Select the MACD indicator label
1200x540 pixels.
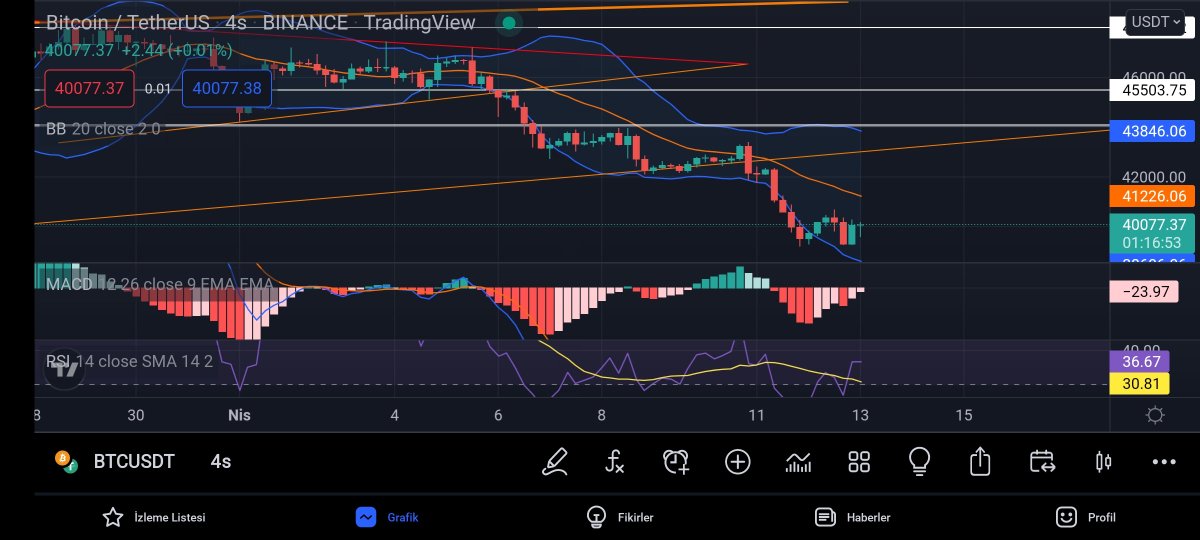160,284
